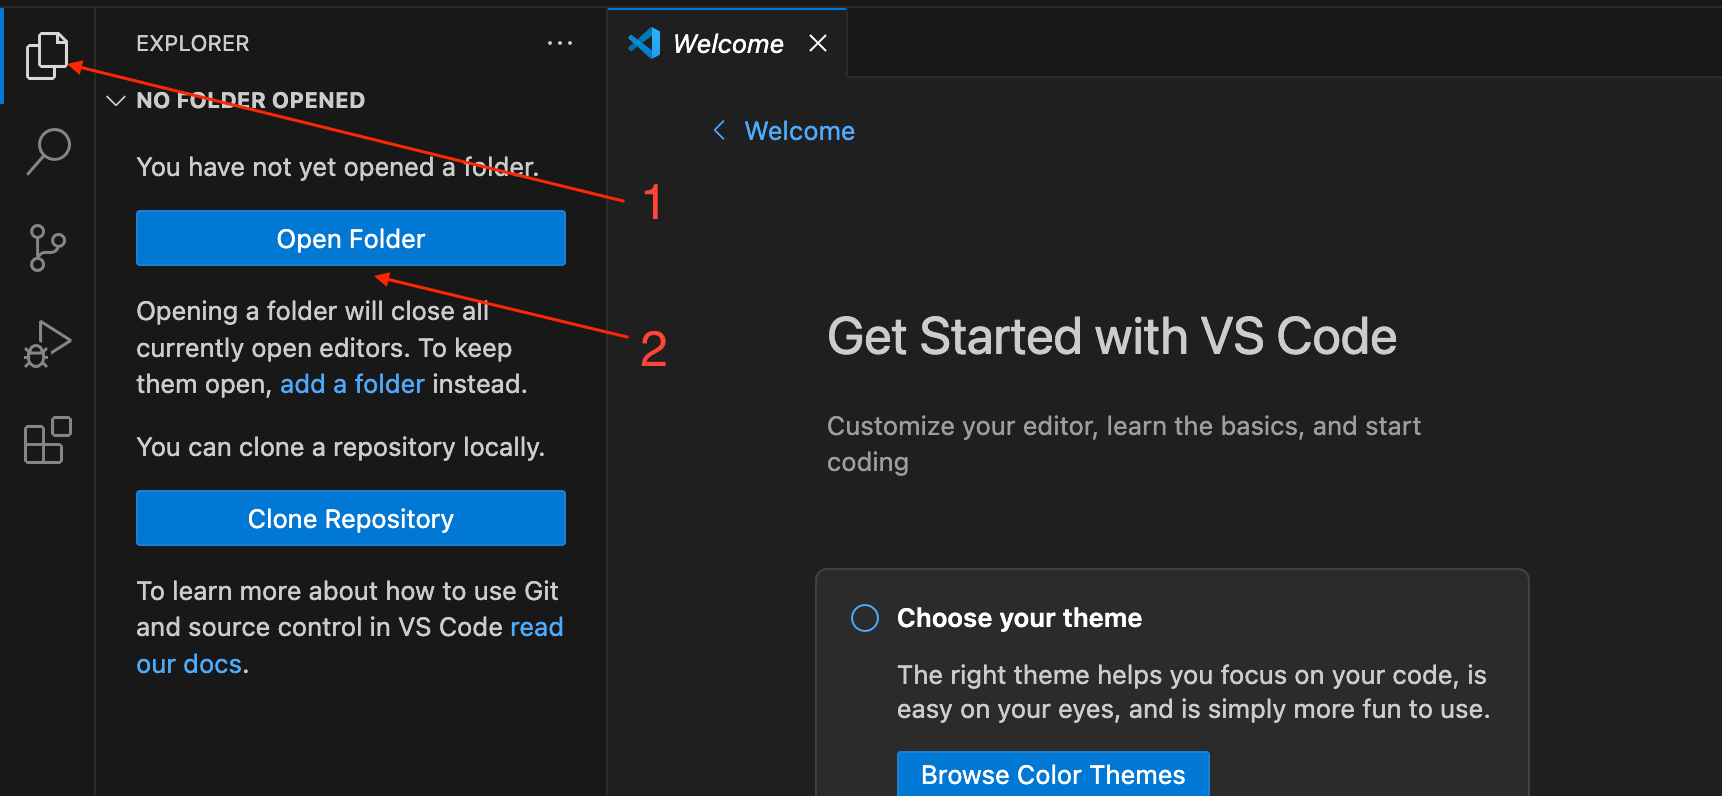Click Browse Color Themes button
The height and width of the screenshot is (796, 1722).
pyautogui.click(x=1052, y=774)
